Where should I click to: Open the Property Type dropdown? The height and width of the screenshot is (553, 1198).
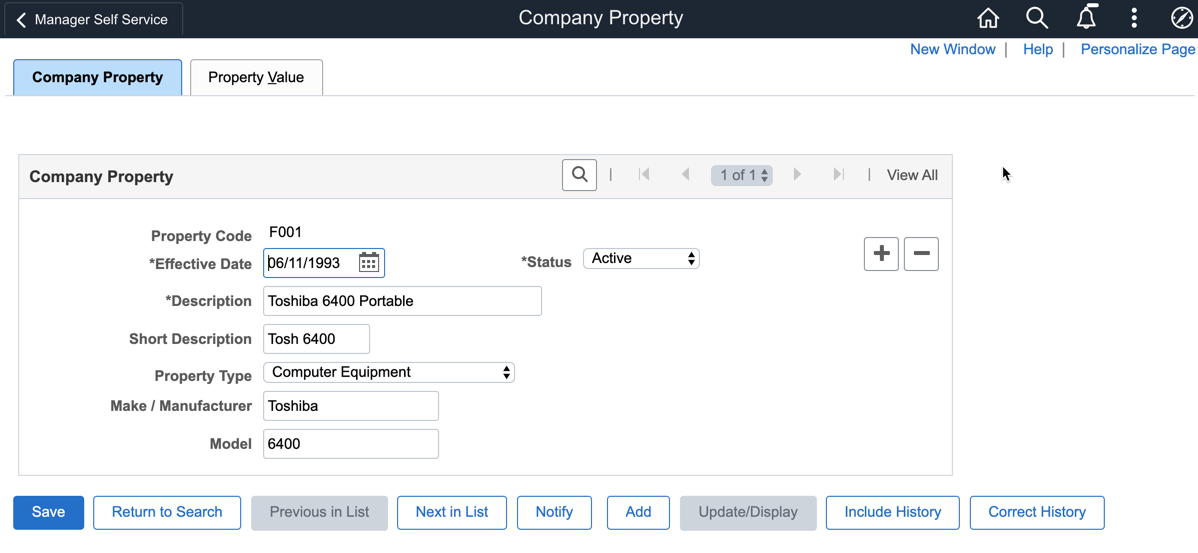tap(388, 372)
